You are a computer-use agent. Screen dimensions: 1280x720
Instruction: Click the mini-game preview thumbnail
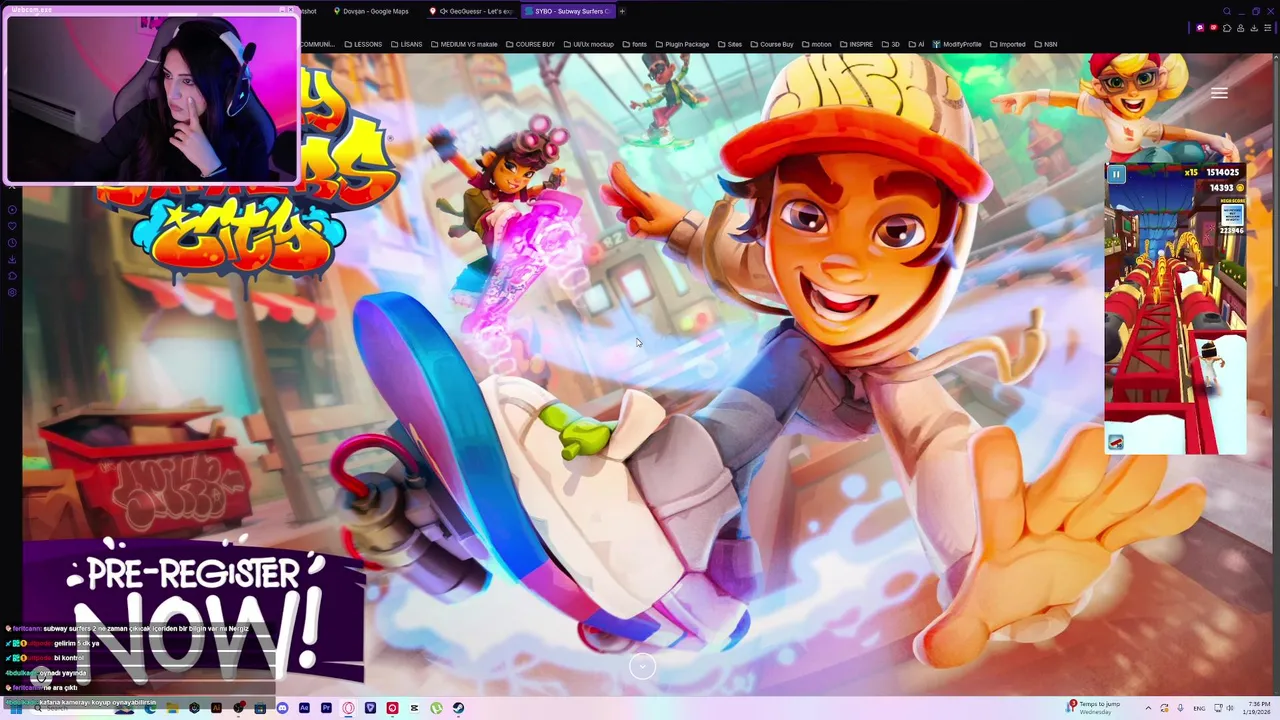coord(1176,309)
